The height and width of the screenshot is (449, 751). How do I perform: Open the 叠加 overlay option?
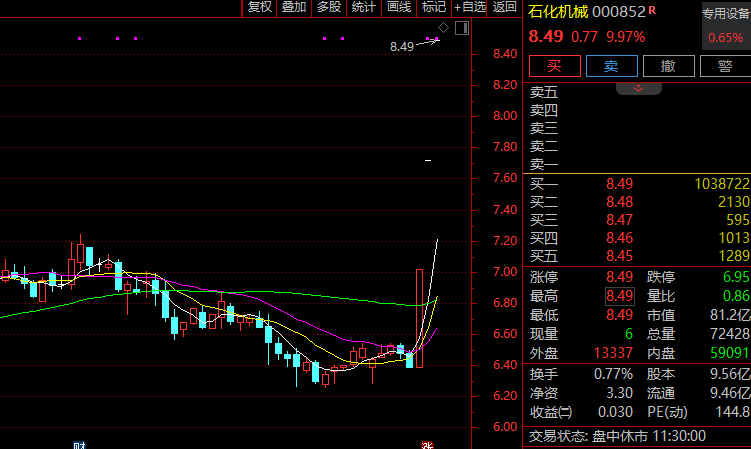click(294, 7)
